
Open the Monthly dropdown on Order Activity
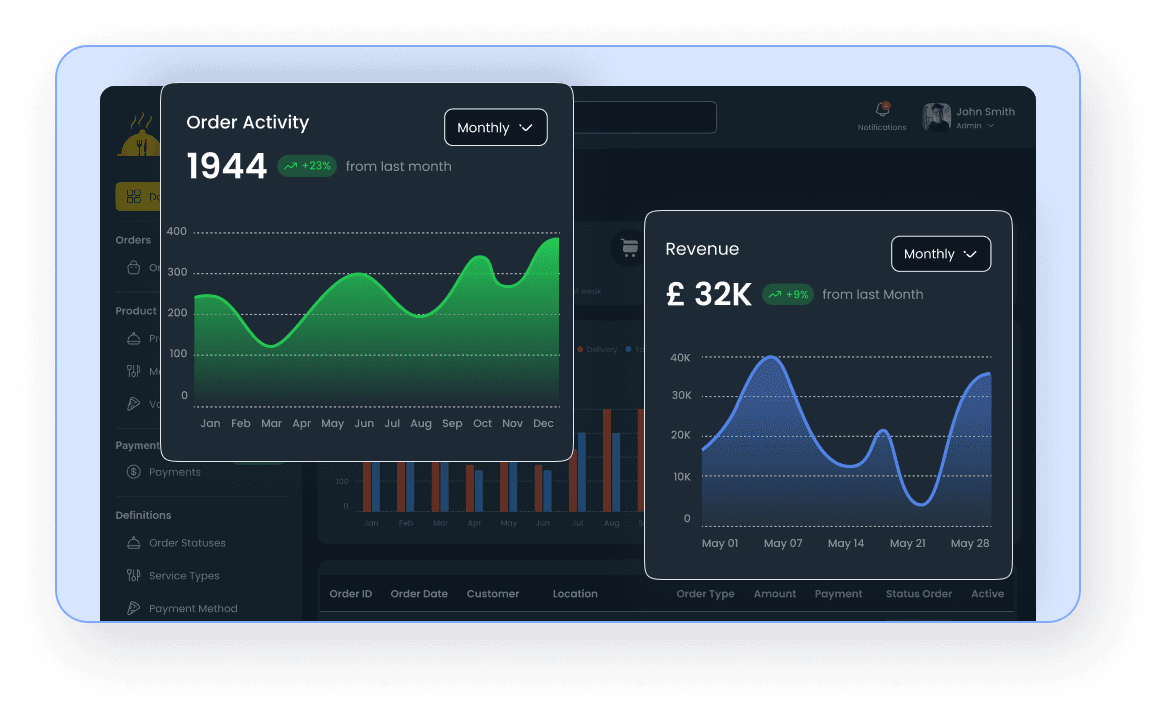tap(495, 127)
